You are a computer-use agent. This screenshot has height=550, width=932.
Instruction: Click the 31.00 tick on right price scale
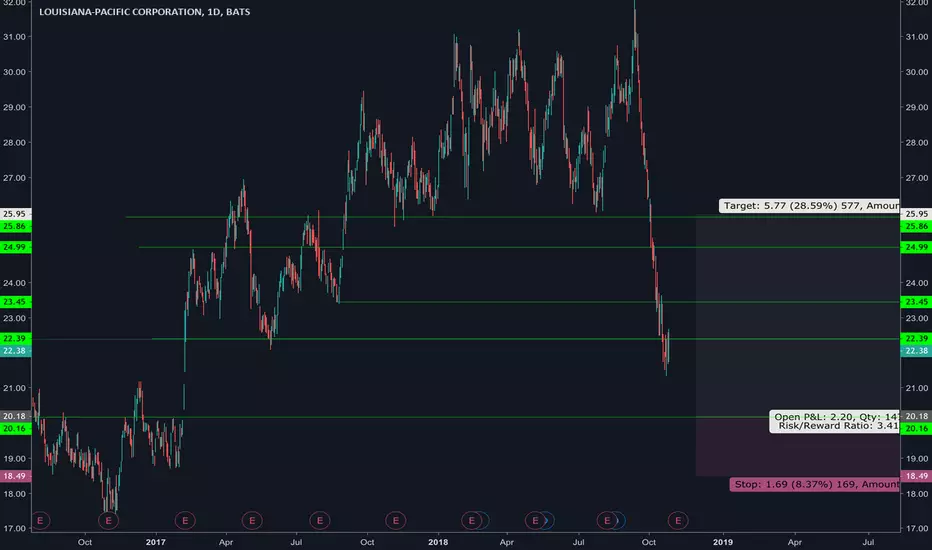click(916, 37)
